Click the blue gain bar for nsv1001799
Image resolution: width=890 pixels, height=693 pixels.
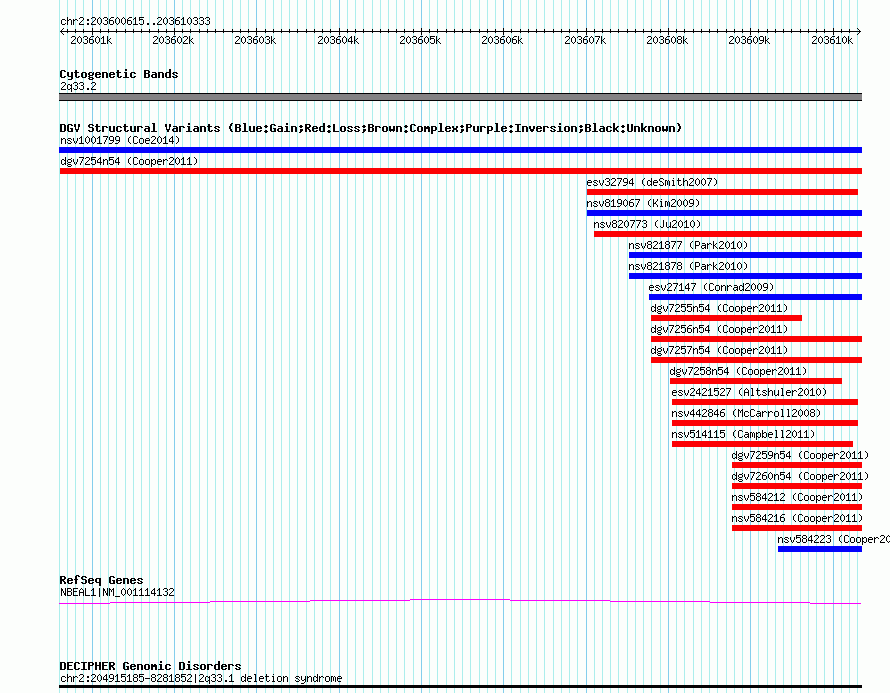pos(460,150)
